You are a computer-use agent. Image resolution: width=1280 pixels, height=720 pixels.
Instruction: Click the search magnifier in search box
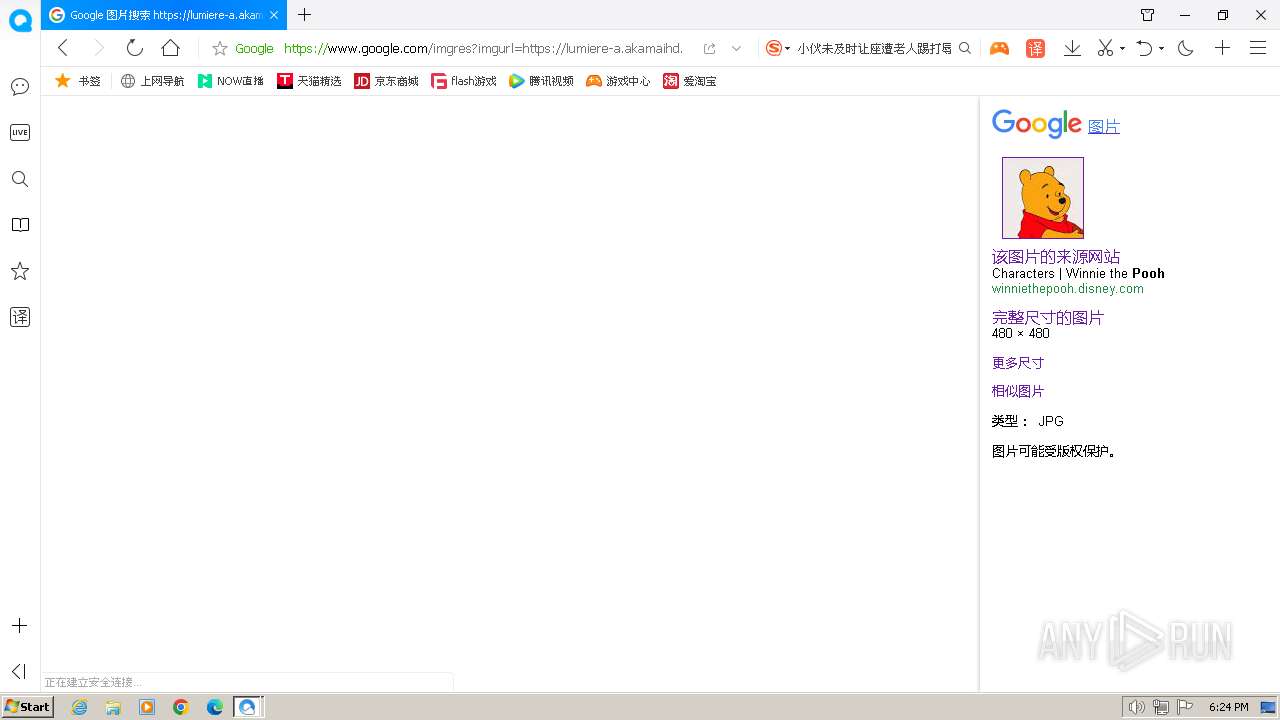pyautogui.click(x=965, y=48)
